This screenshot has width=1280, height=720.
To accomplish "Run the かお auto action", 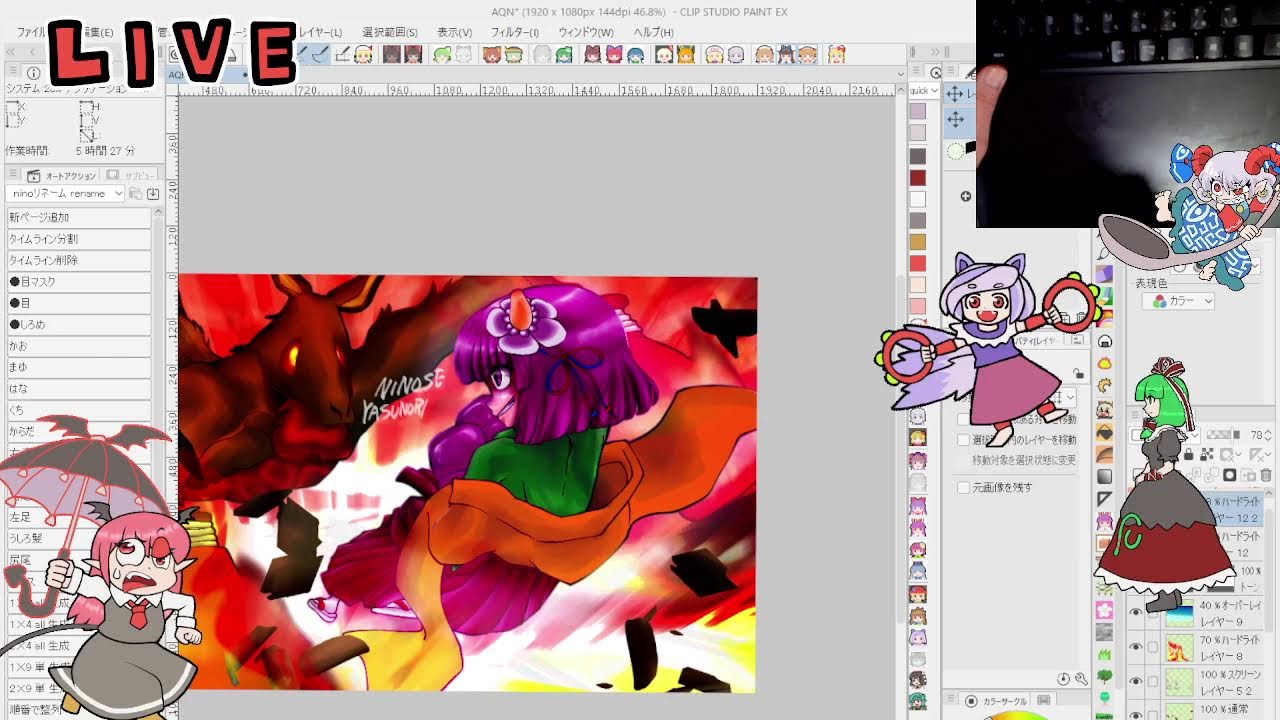I will tap(79, 346).
